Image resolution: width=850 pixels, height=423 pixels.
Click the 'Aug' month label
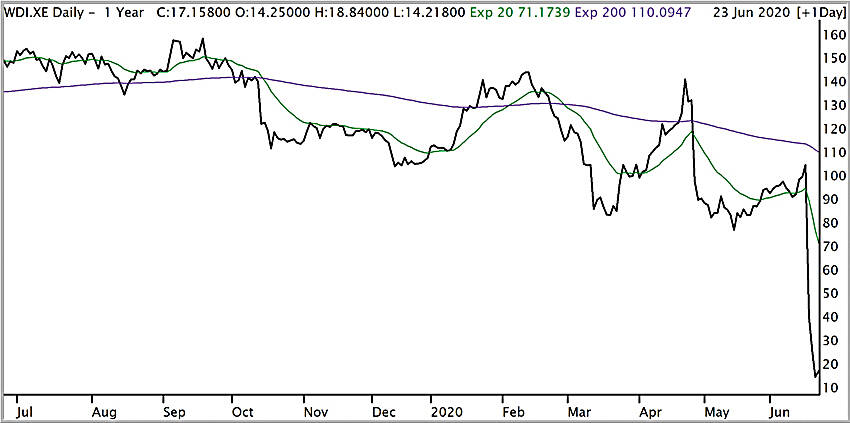[104, 412]
